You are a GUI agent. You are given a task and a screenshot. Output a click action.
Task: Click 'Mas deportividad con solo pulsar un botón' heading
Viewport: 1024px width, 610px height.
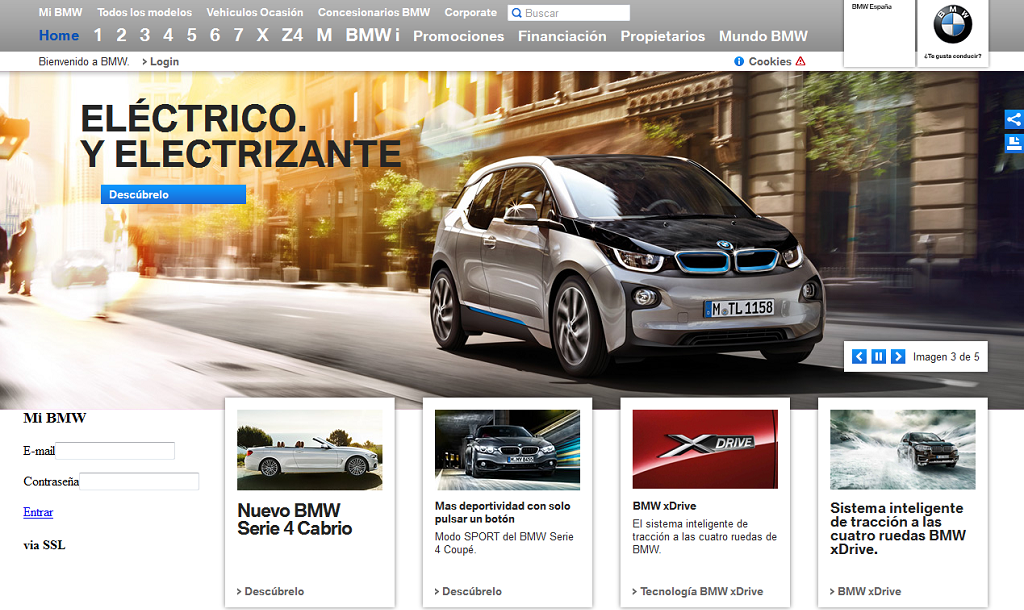click(x=503, y=512)
